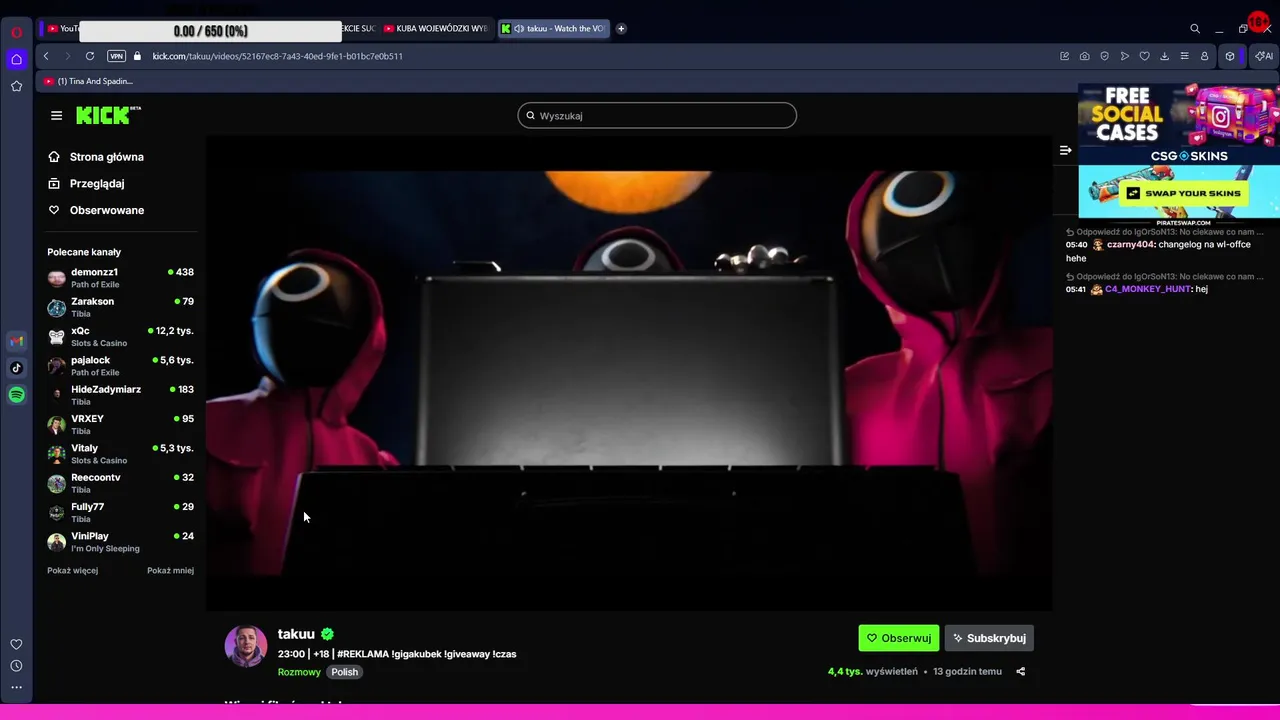Open Opera sidebar home/start page icon
The image size is (1280, 720).
[16, 59]
